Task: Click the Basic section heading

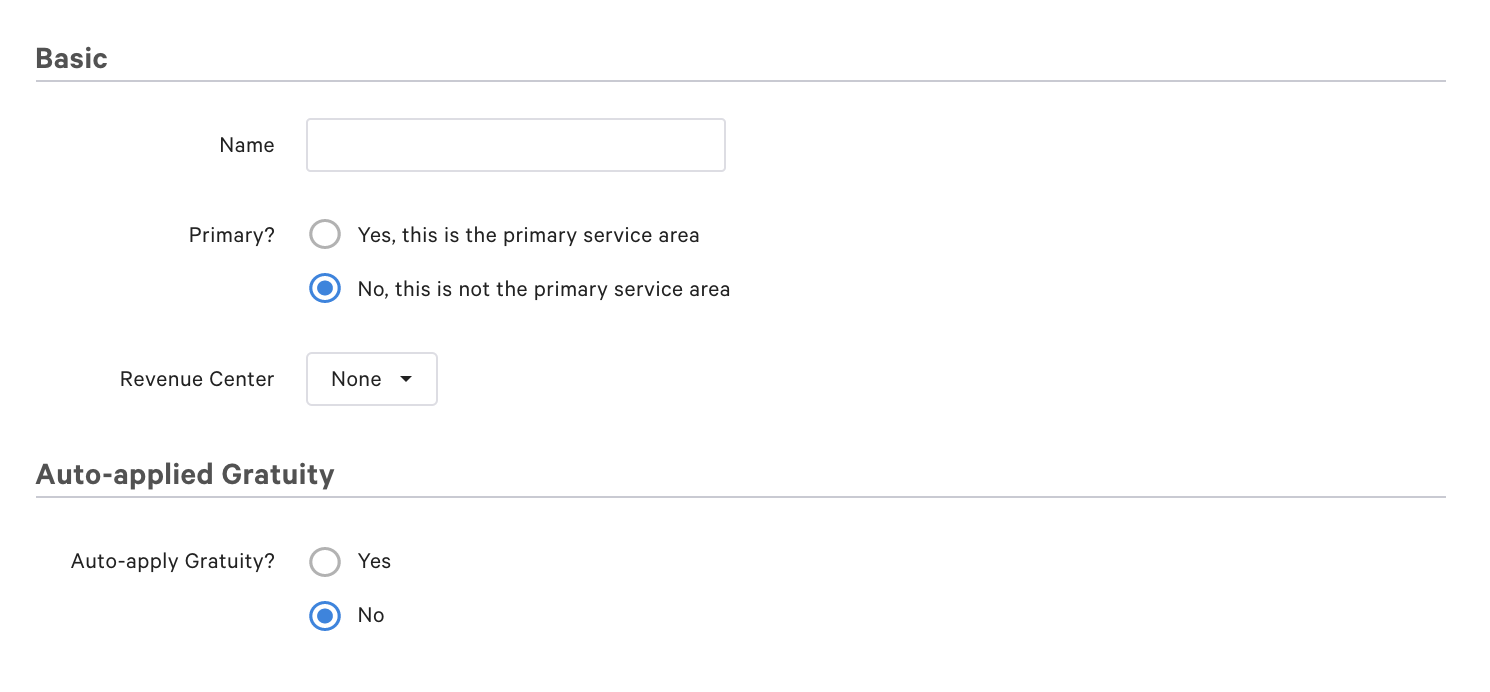Action: click(x=71, y=58)
